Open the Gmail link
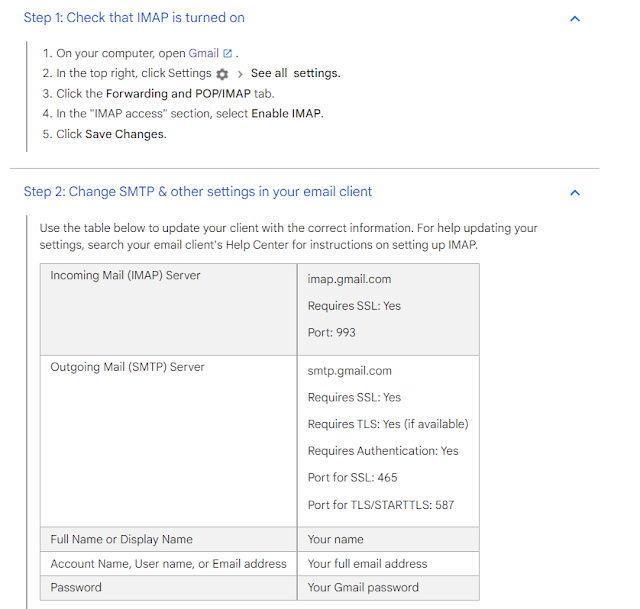 [x=203, y=53]
